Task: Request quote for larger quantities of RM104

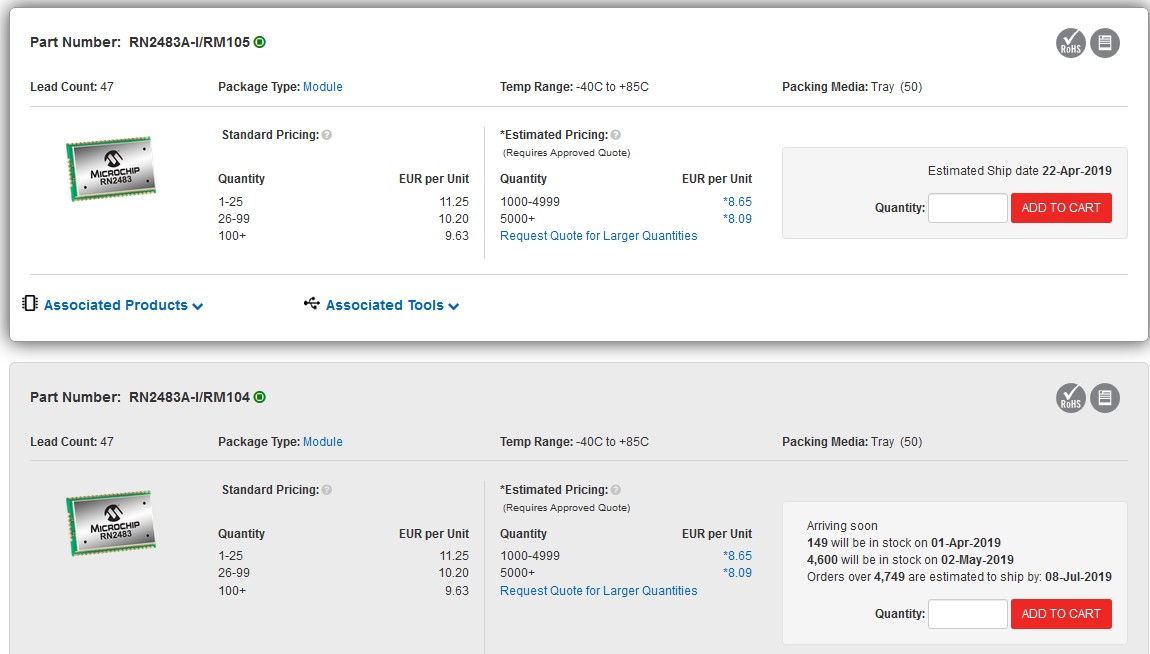Action: coord(598,591)
